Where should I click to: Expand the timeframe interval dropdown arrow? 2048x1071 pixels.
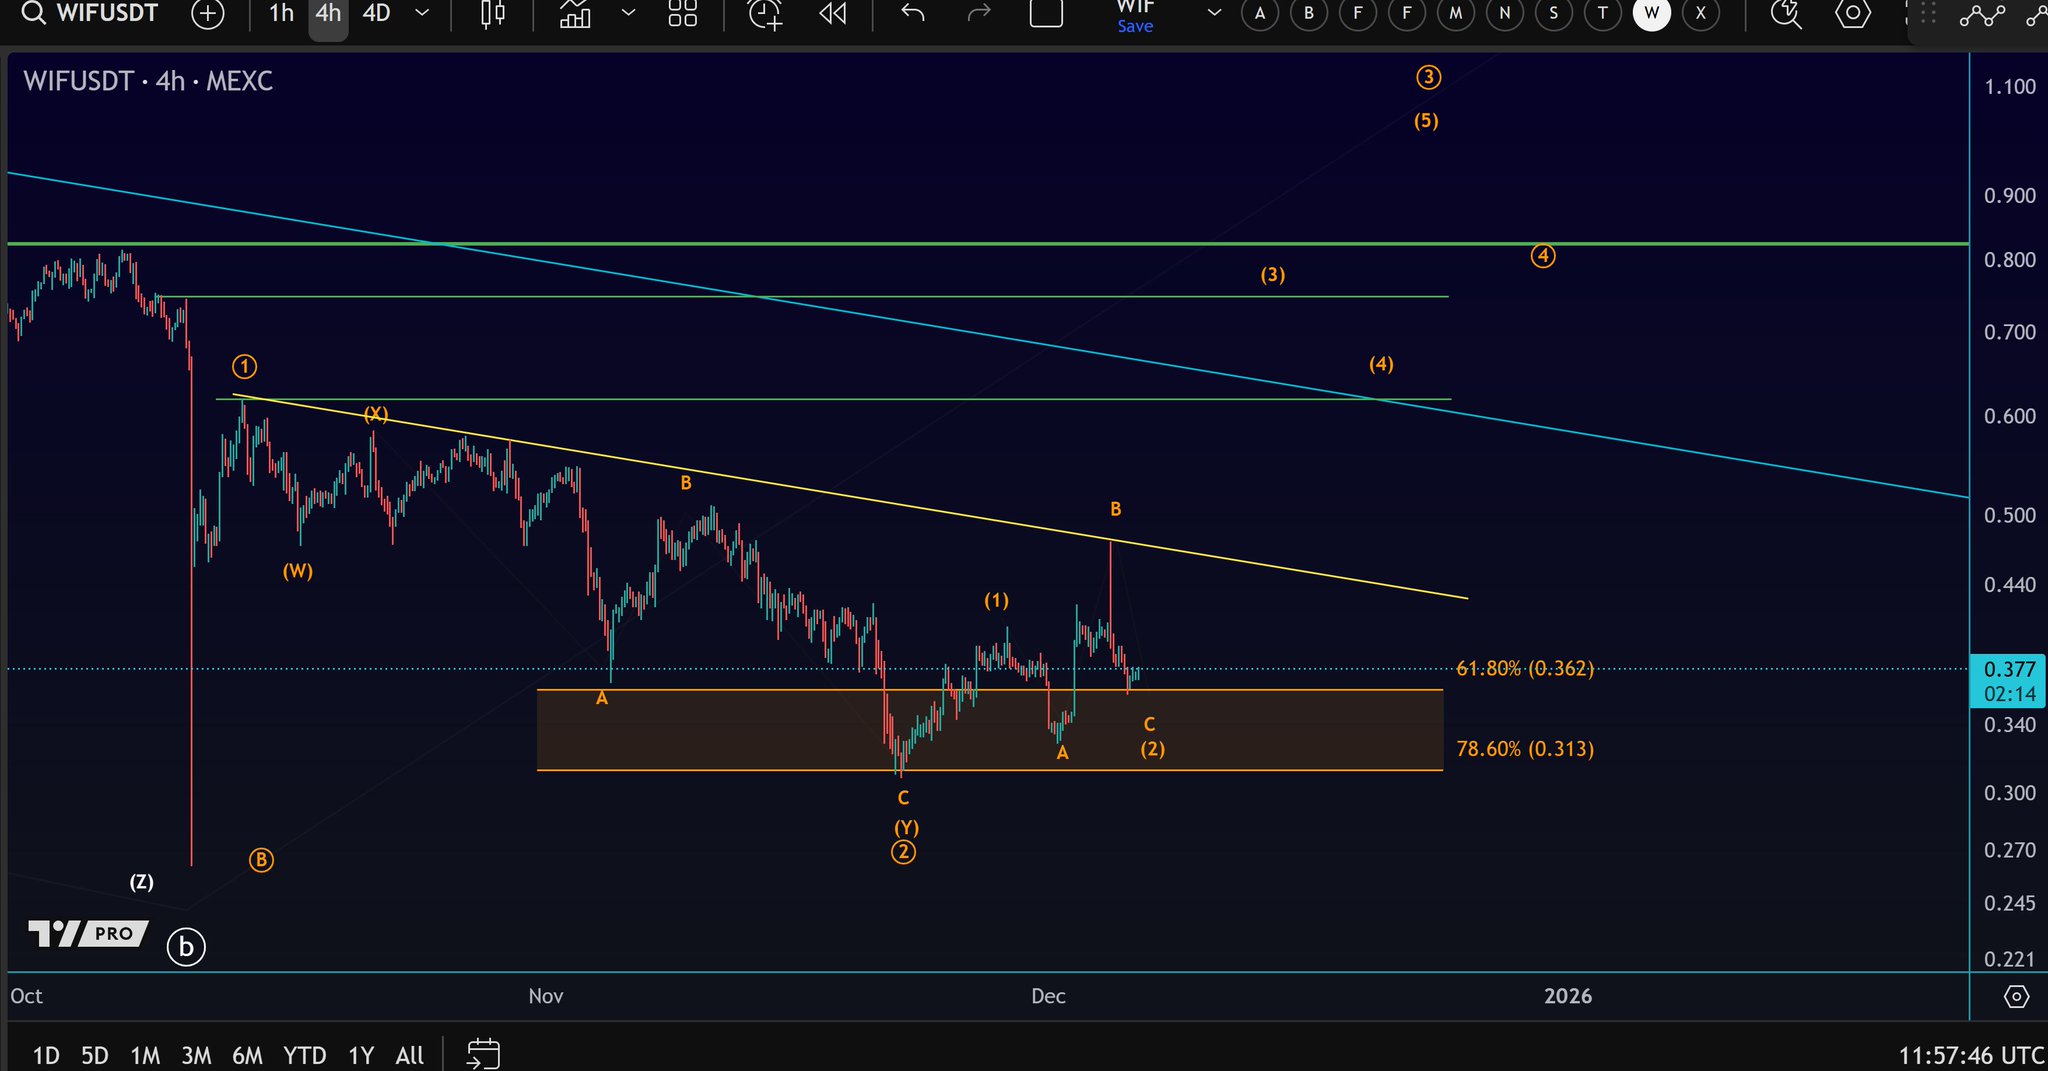422,14
